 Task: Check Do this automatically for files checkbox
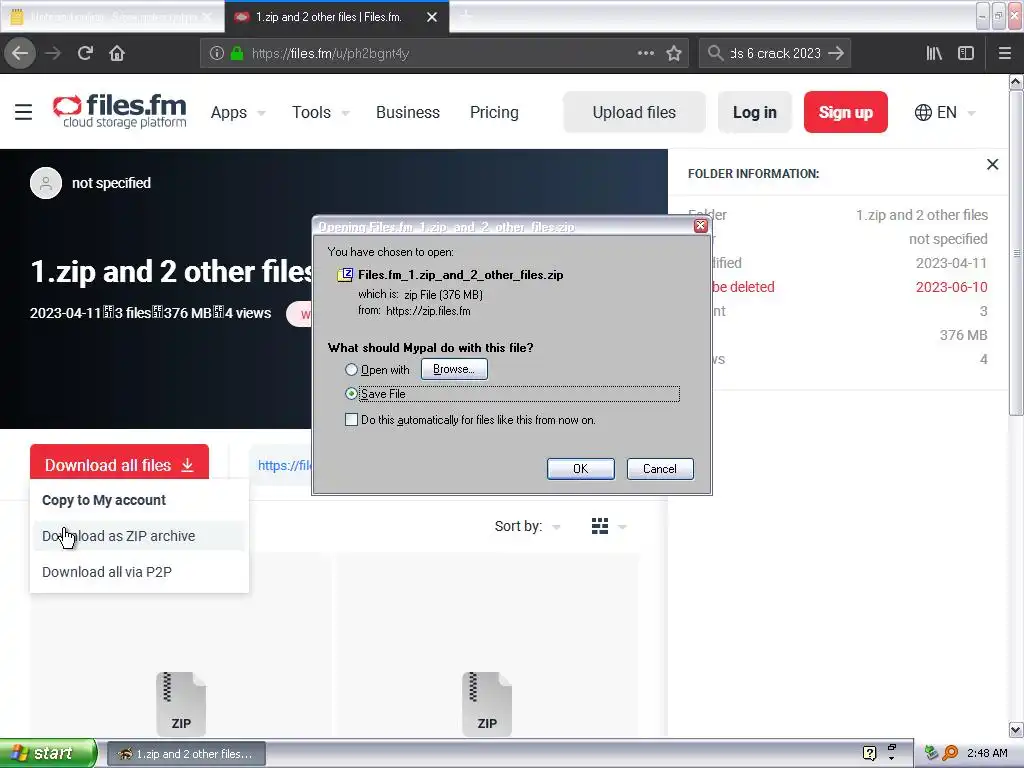point(351,420)
